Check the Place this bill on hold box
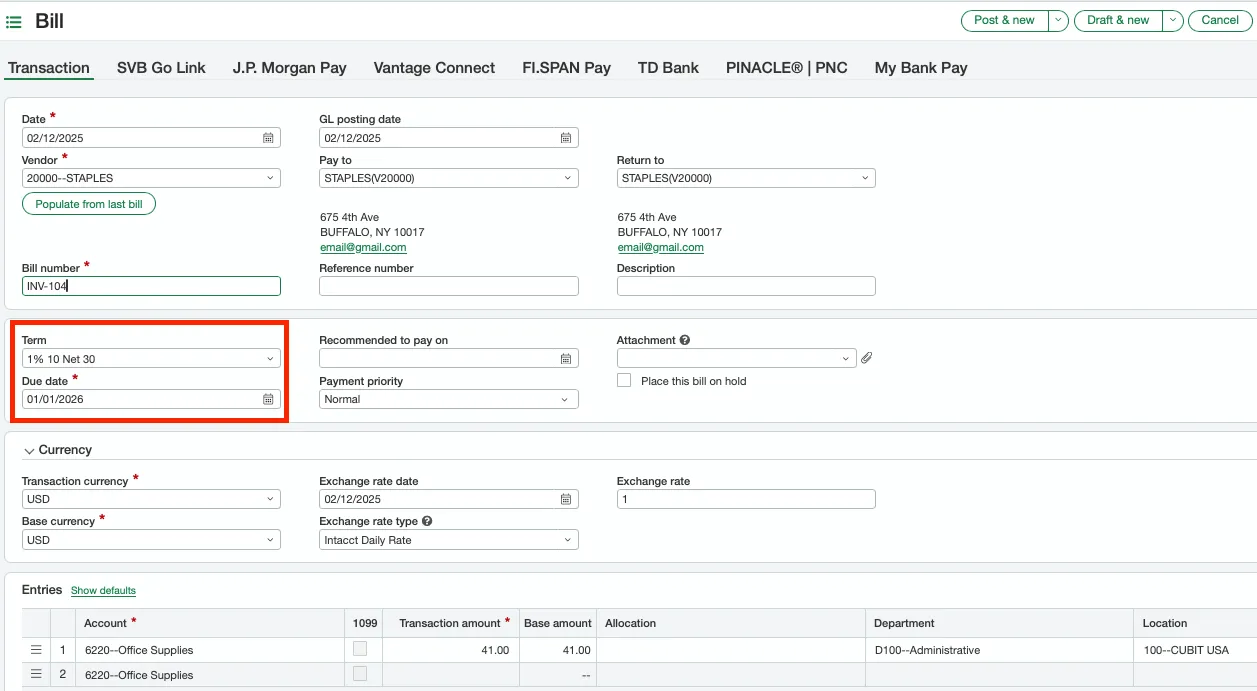The width and height of the screenshot is (1257, 691). click(x=624, y=381)
